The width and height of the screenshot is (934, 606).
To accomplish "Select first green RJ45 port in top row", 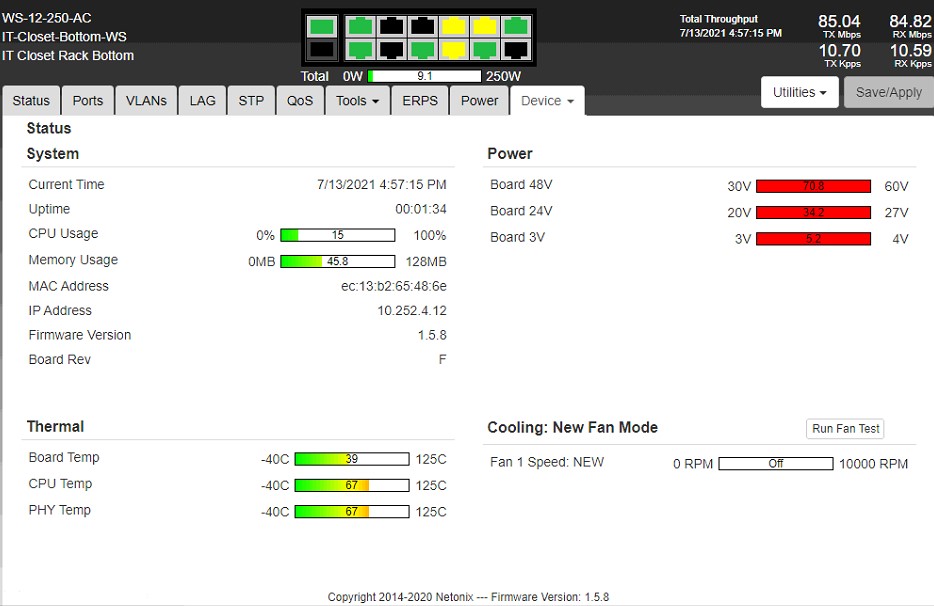I will (360, 26).
